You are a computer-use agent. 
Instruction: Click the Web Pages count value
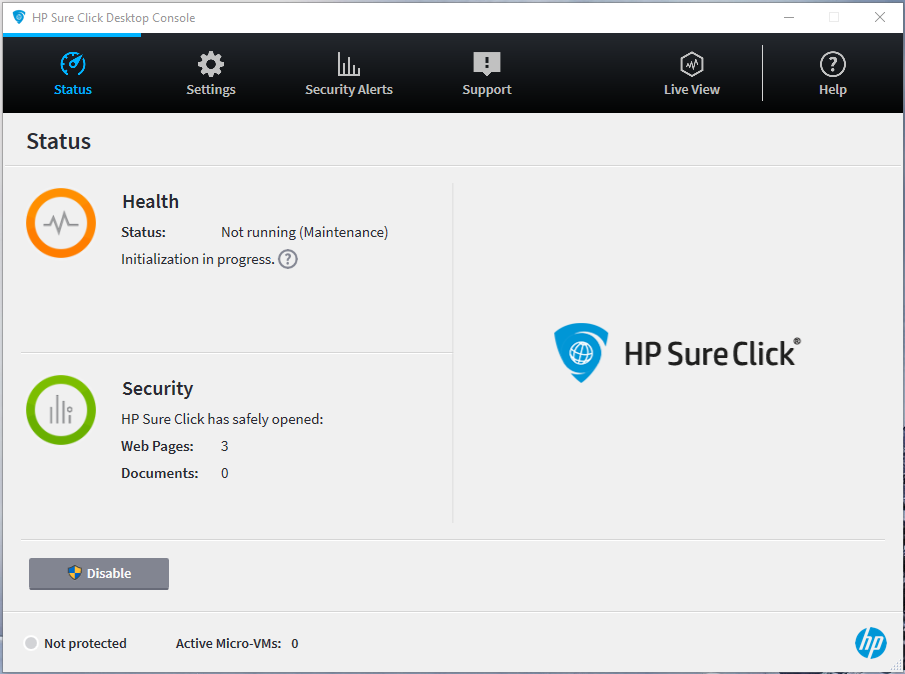(224, 446)
